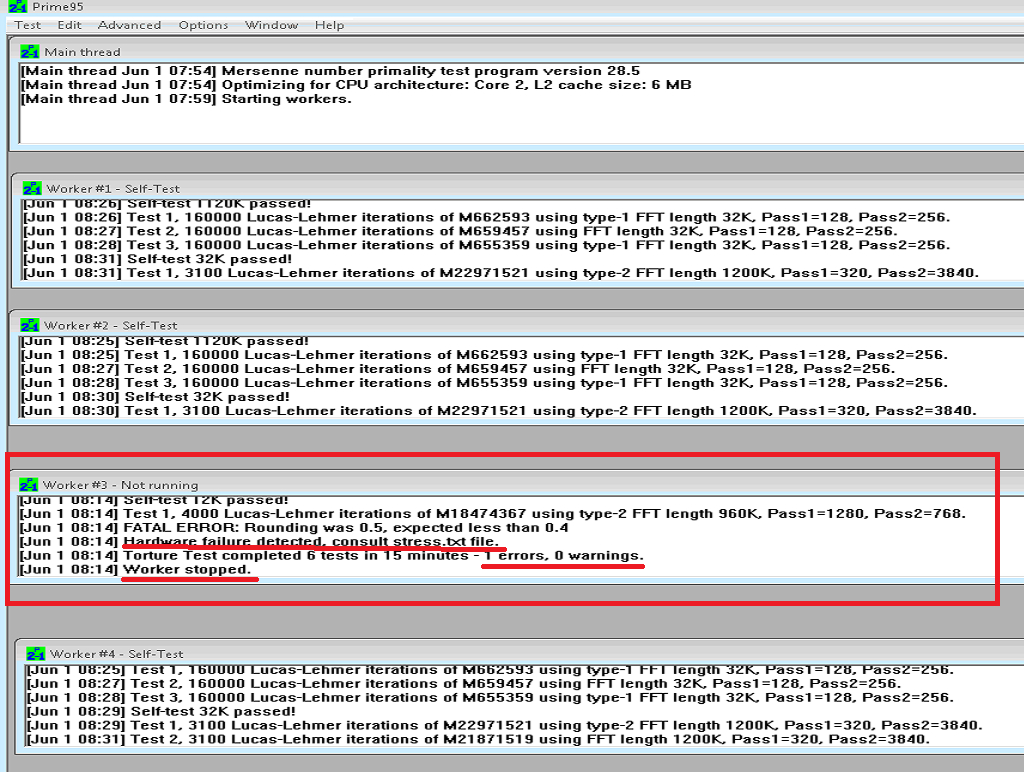Click the 'Optimizing for CPU architecture' line
Image resolution: width=1024 pixels, height=772 pixels.
click(356, 85)
